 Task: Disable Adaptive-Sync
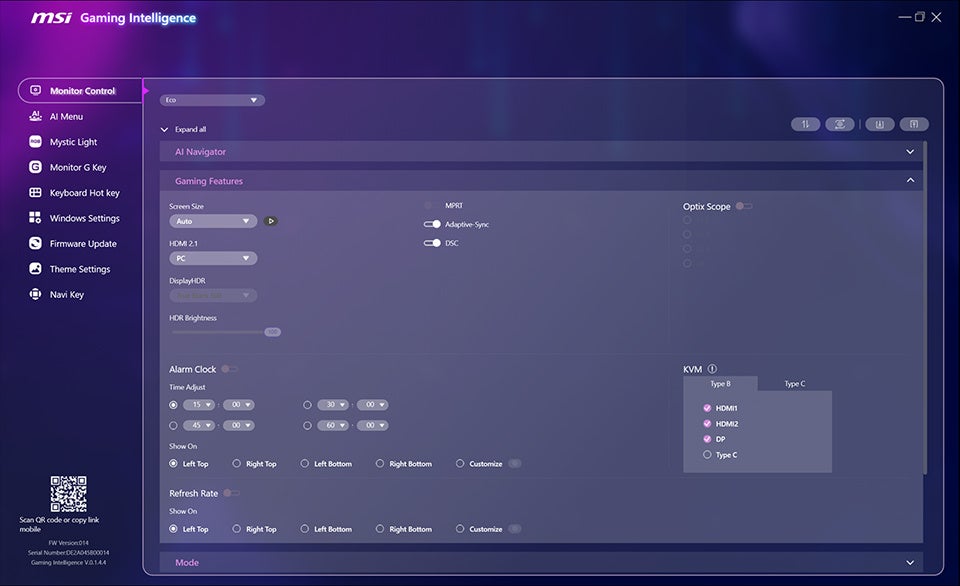click(x=430, y=224)
